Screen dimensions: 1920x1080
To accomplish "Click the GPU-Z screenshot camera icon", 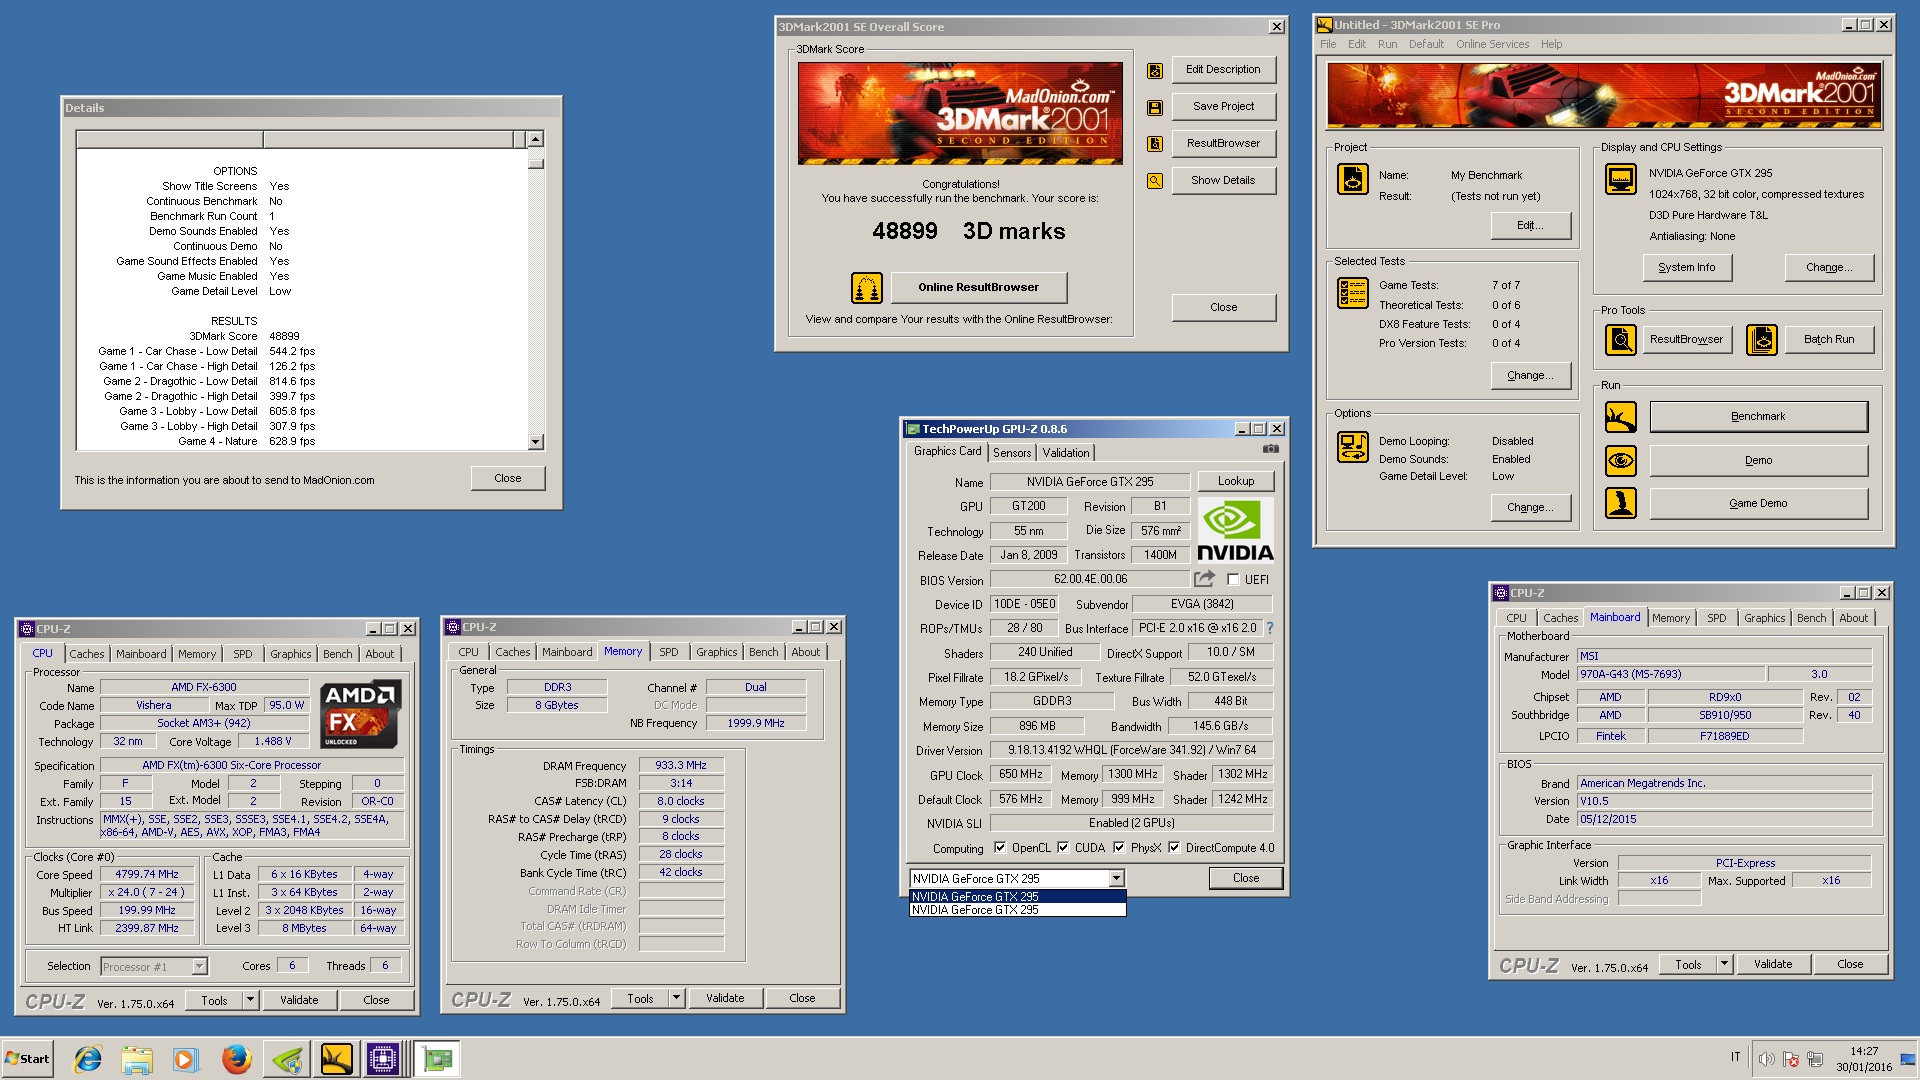I will coord(1271,449).
